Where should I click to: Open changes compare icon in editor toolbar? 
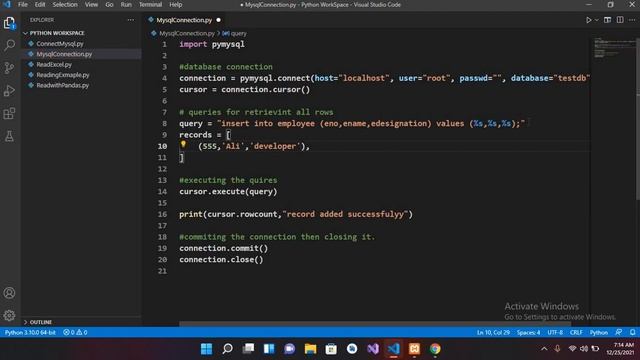(608, 20)
